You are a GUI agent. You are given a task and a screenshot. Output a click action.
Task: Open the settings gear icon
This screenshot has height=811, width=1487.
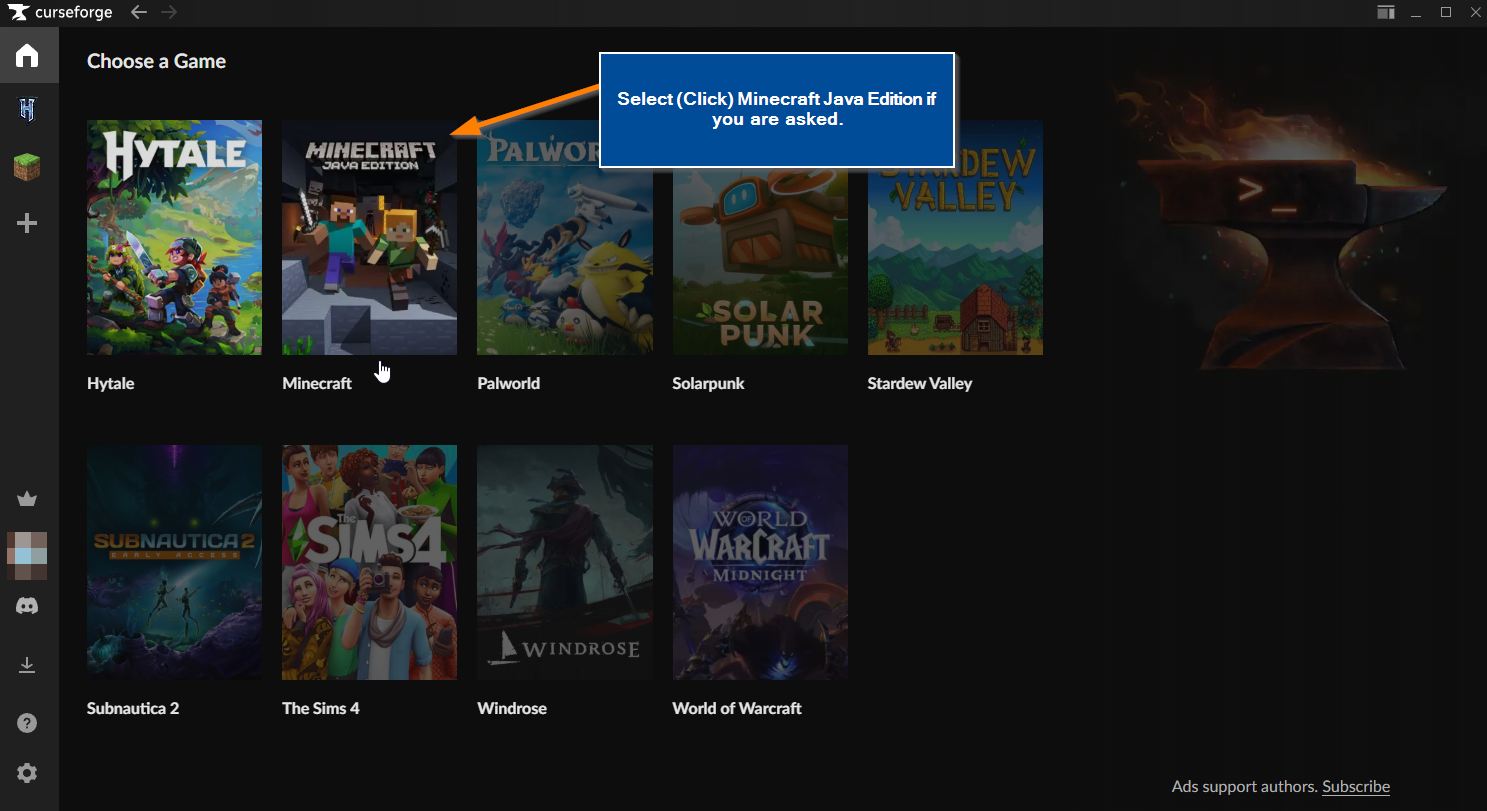[x=27, y=773]
